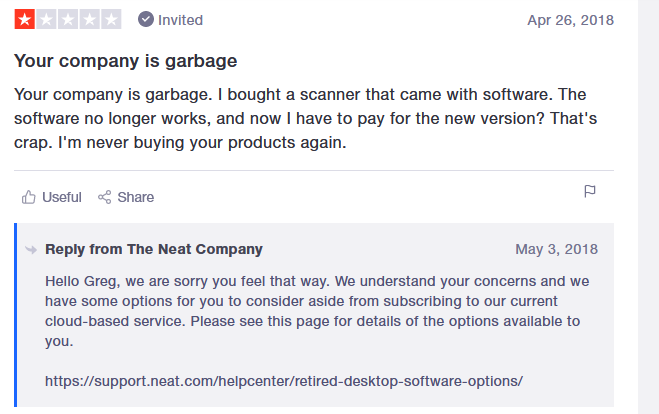Flag this review using the flag icon

590,191
